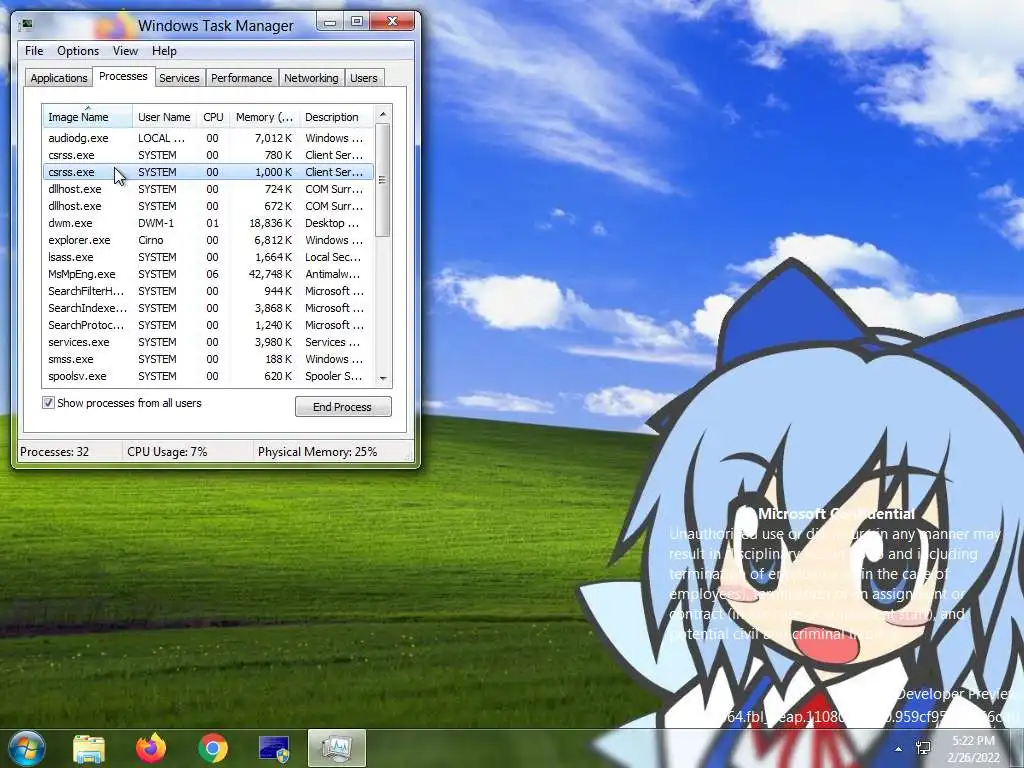Image resolution: width=1024 pixels, height=768 pixels.
Task: Open Windows Explorer from the taskbar
Action: 89,748
